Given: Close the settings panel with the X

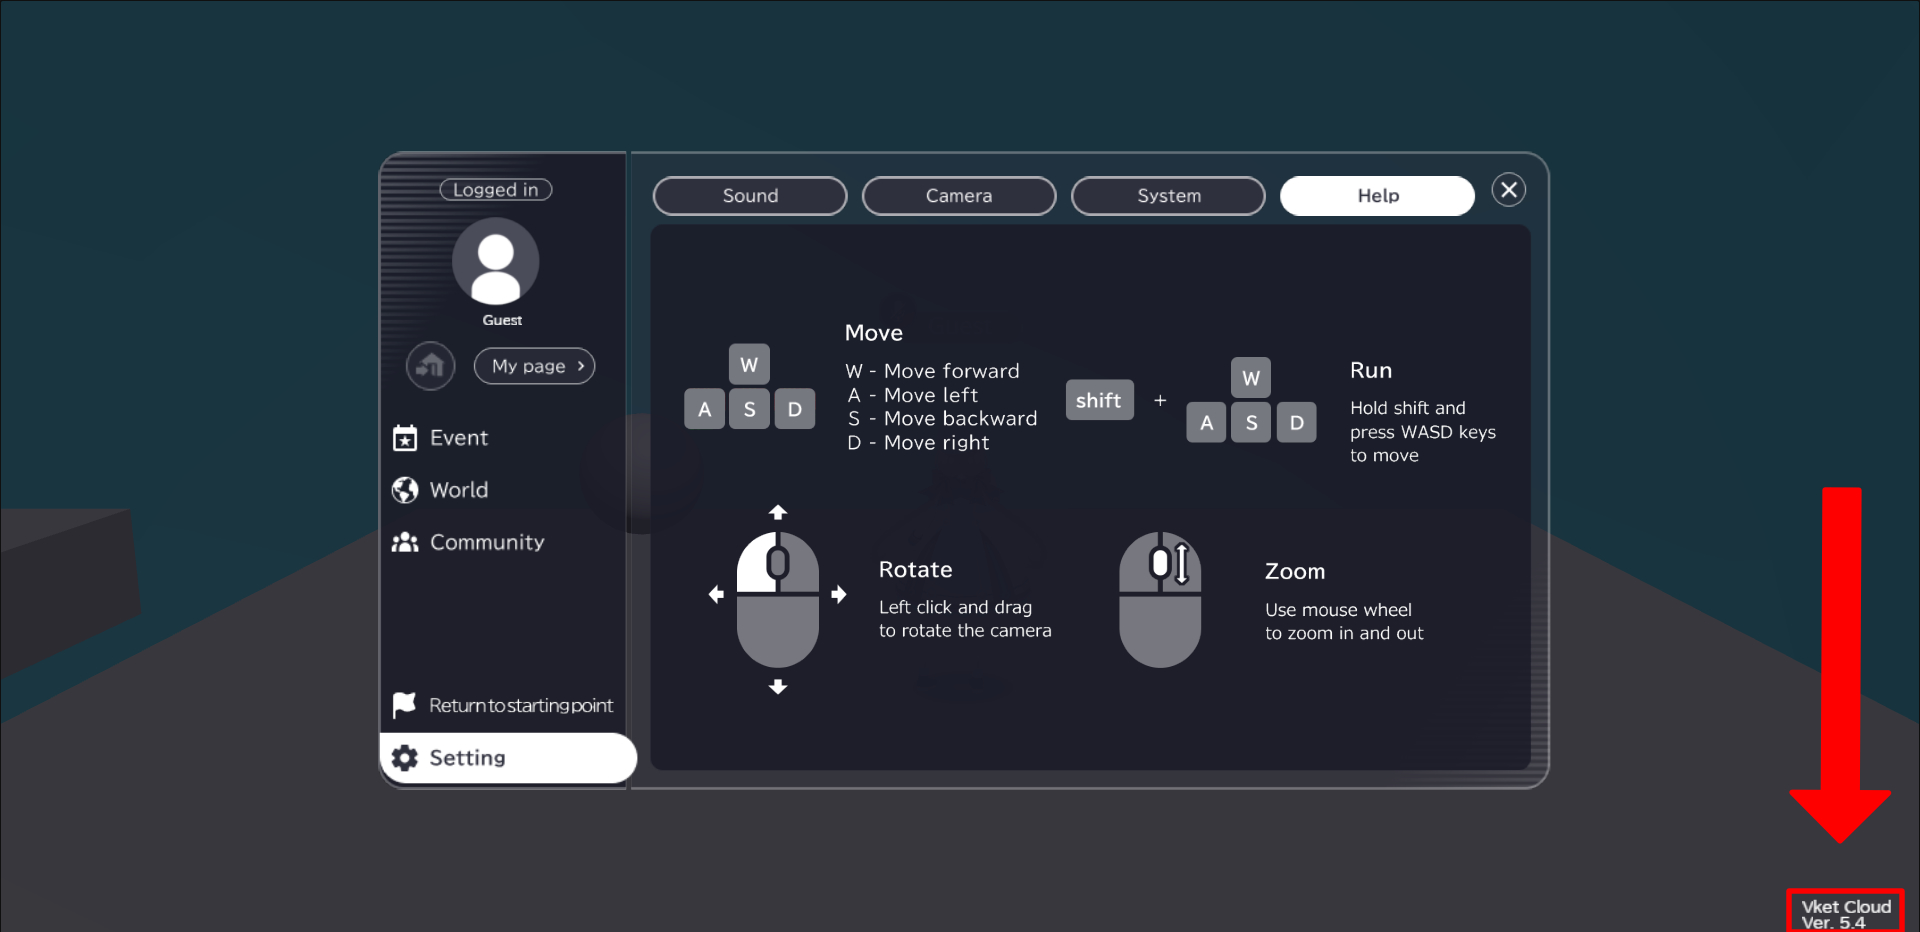Looking at the screenshot, I should (x=1509, y=189).
